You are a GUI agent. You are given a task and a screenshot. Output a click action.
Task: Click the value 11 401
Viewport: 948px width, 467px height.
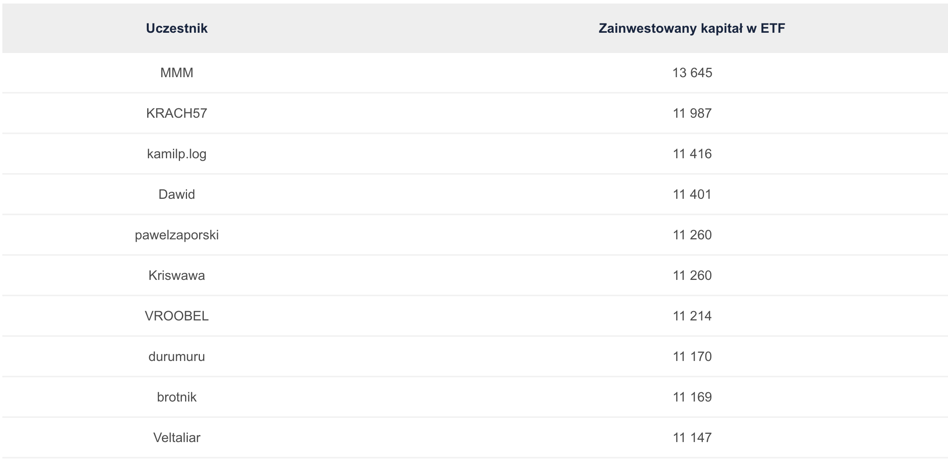click(x=692, y=194)
